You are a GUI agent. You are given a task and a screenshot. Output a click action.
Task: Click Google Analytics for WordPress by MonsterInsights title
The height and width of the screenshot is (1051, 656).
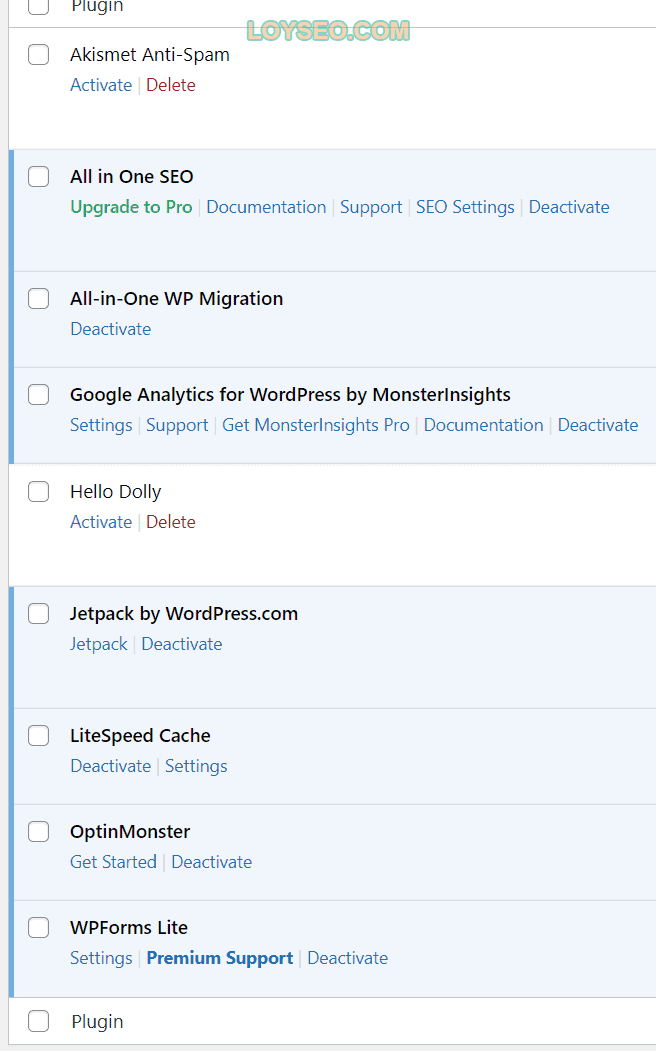pyautogui.click(x=290, y=394)
